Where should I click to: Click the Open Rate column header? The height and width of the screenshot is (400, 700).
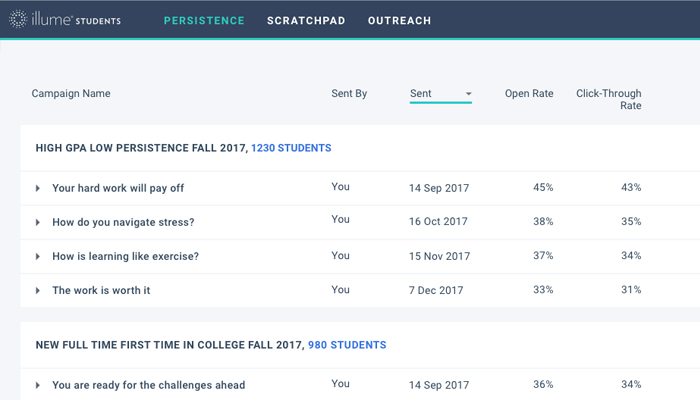click(529, 94)
